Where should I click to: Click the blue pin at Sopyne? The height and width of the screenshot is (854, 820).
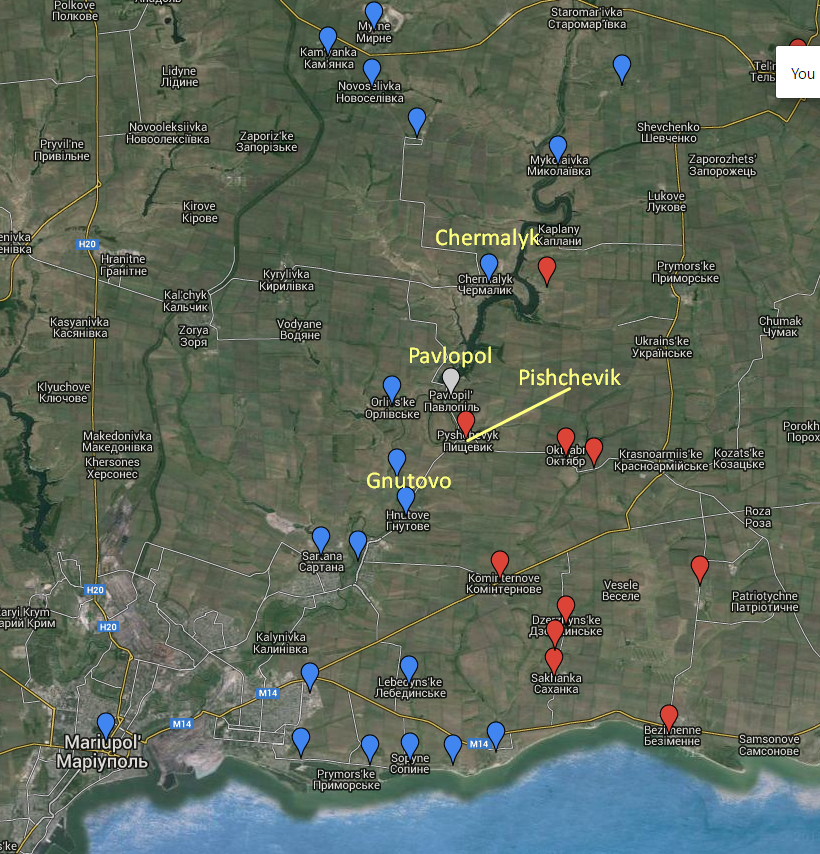[409, 744]
